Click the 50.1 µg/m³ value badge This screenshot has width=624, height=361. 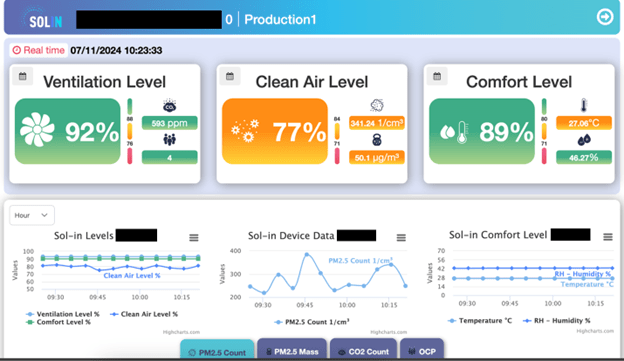(x=377, y=157)
